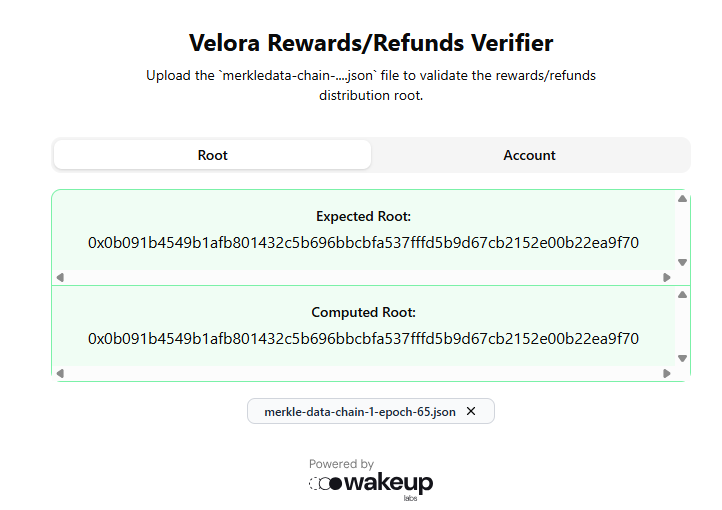Click the Expected Root vertical scrollbar track
This screenshot has height=510, width=722.
(x=682, y=230)
